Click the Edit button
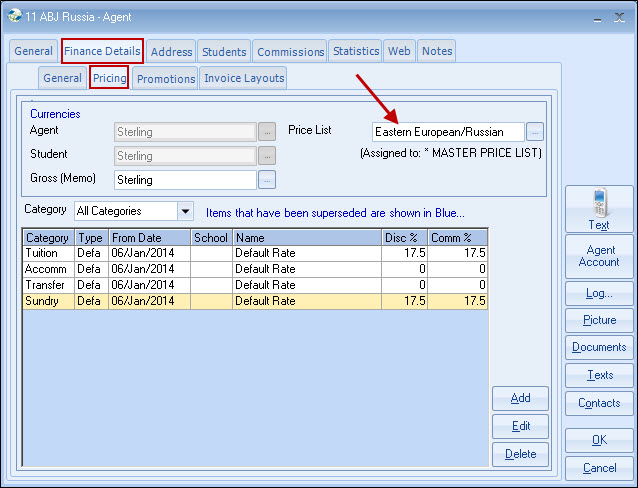Screen dimensions: 638x488 click(520, 426)
